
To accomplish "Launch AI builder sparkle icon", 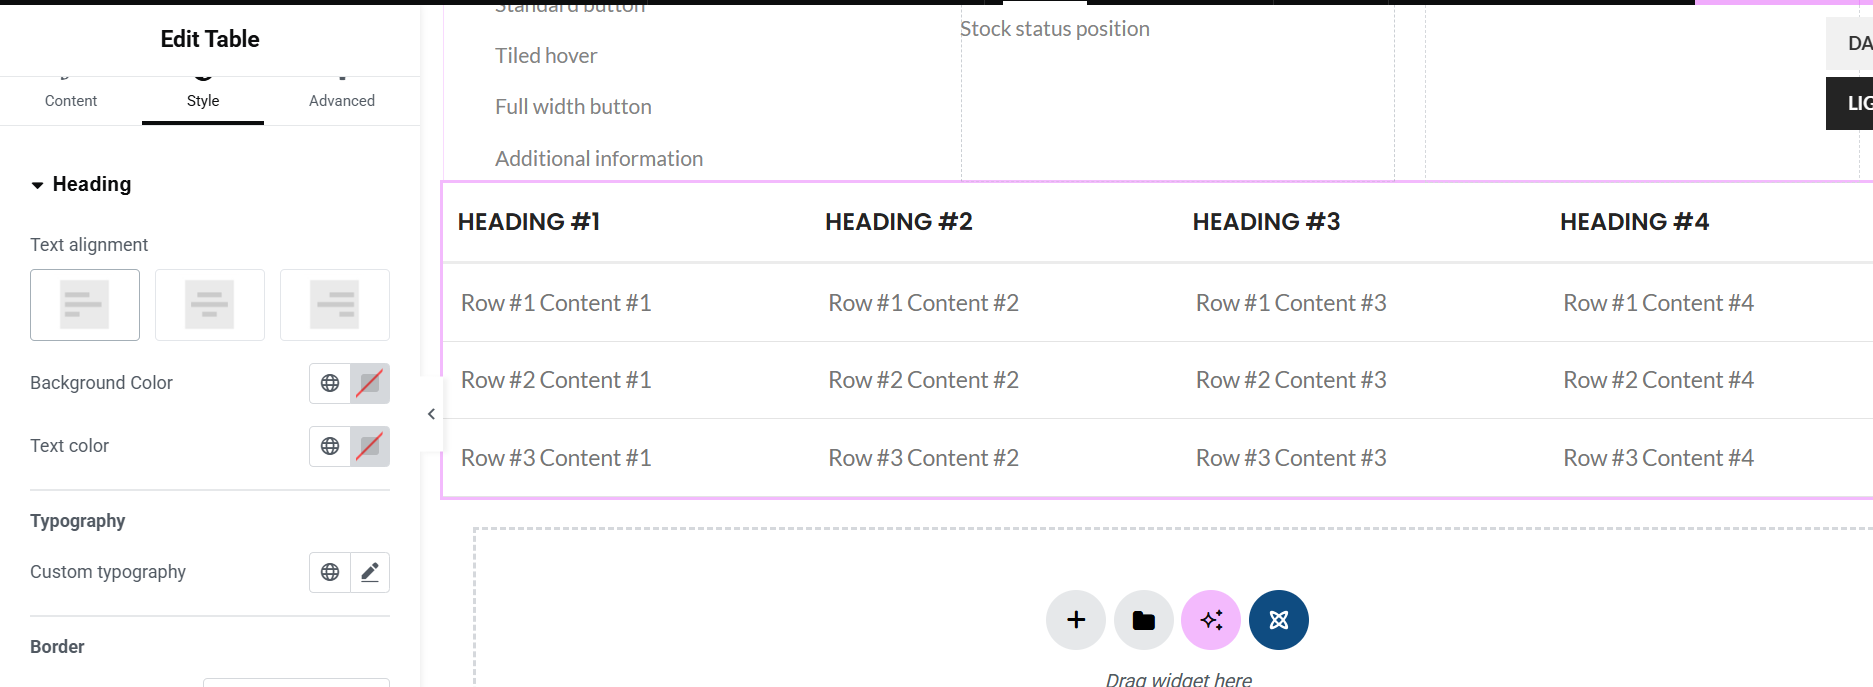I will 1211,620.
